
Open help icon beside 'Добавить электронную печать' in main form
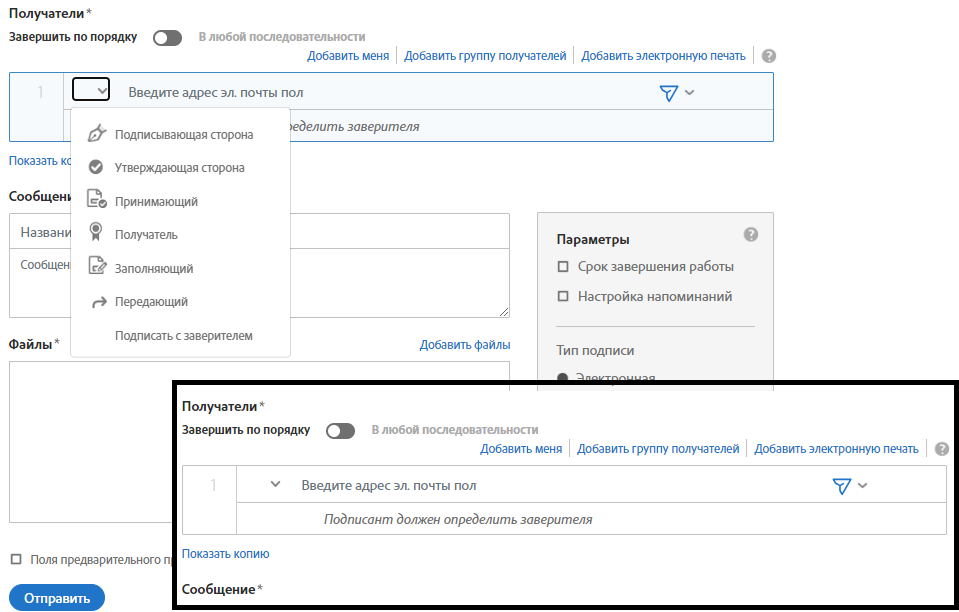769,56
